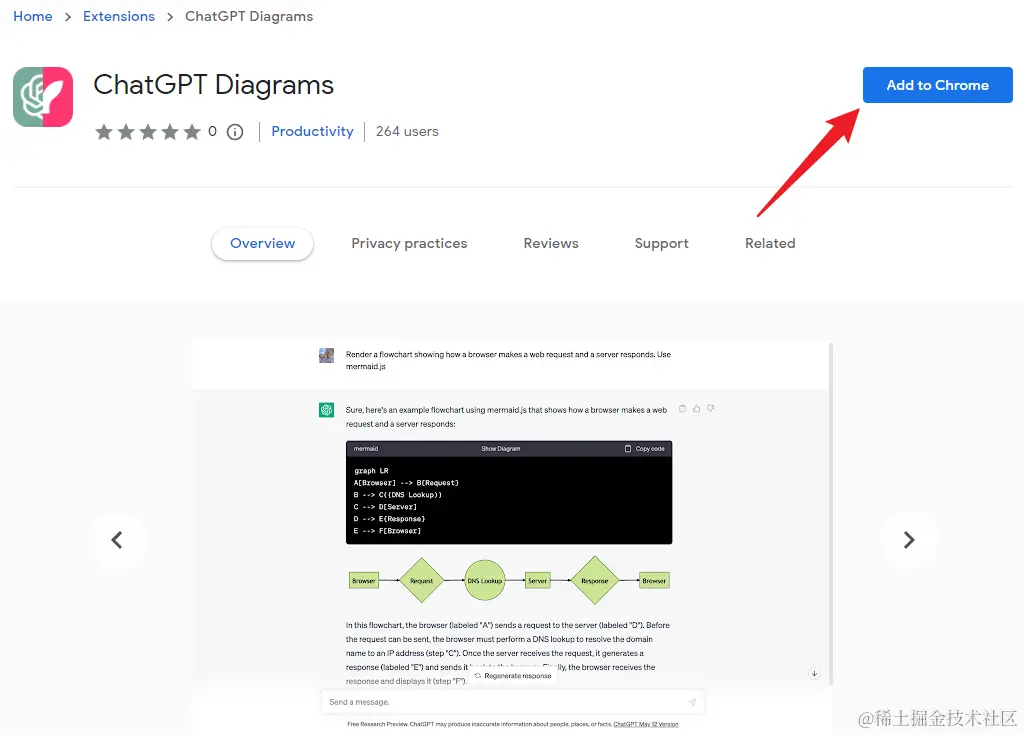Click the 264 users text
The width and height of the screenshot is (1024, 735).
pyautogui.click(x=407, y=131)
